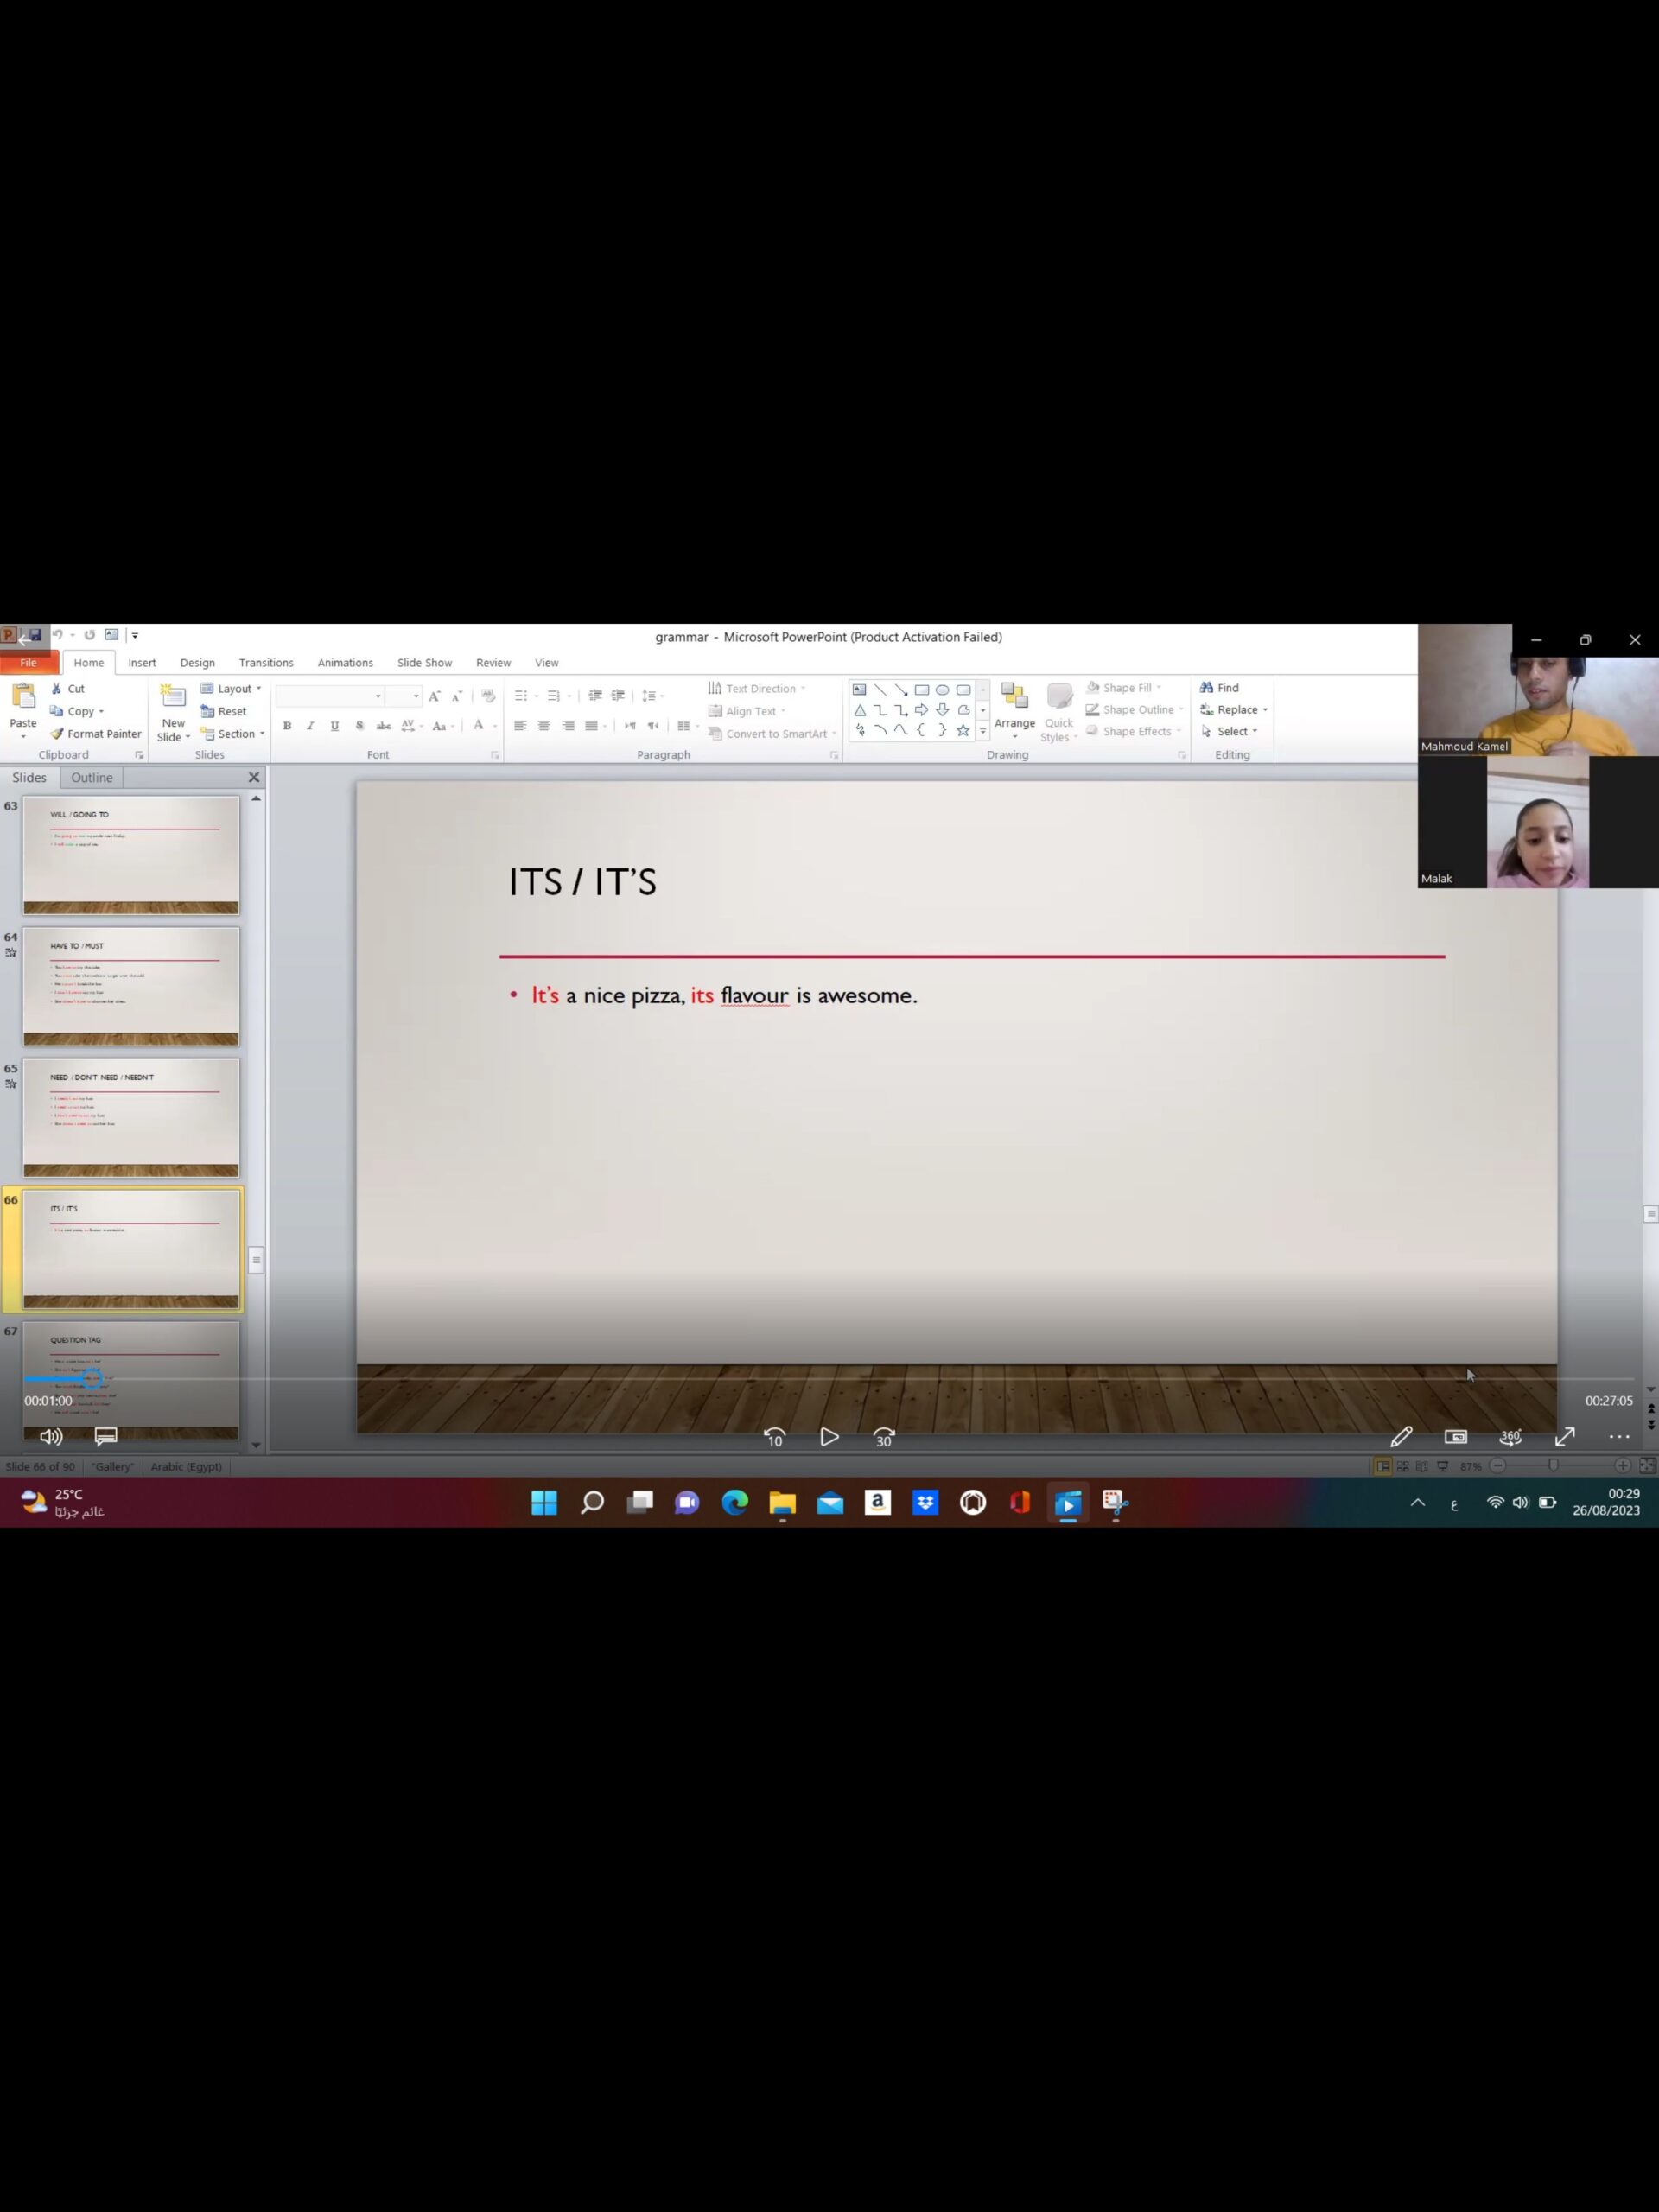Screen dimensions: 1659x2212
Task: Enable mini player mode
Action: pyautogui.click(x=1455, y=1437)
